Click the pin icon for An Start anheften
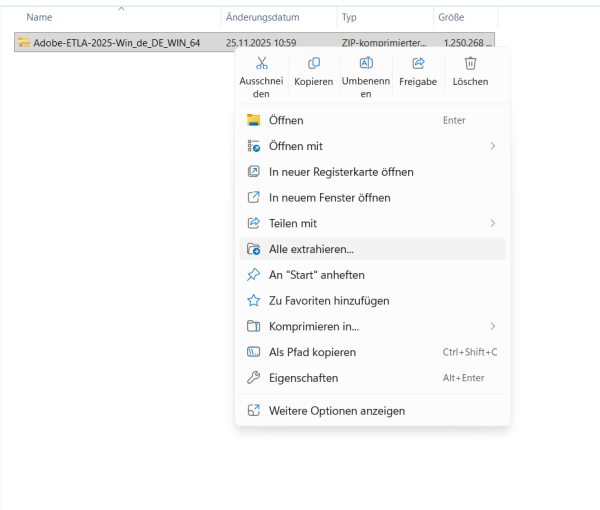The width and height of the screenshot is (600, 510). (253, 275)
